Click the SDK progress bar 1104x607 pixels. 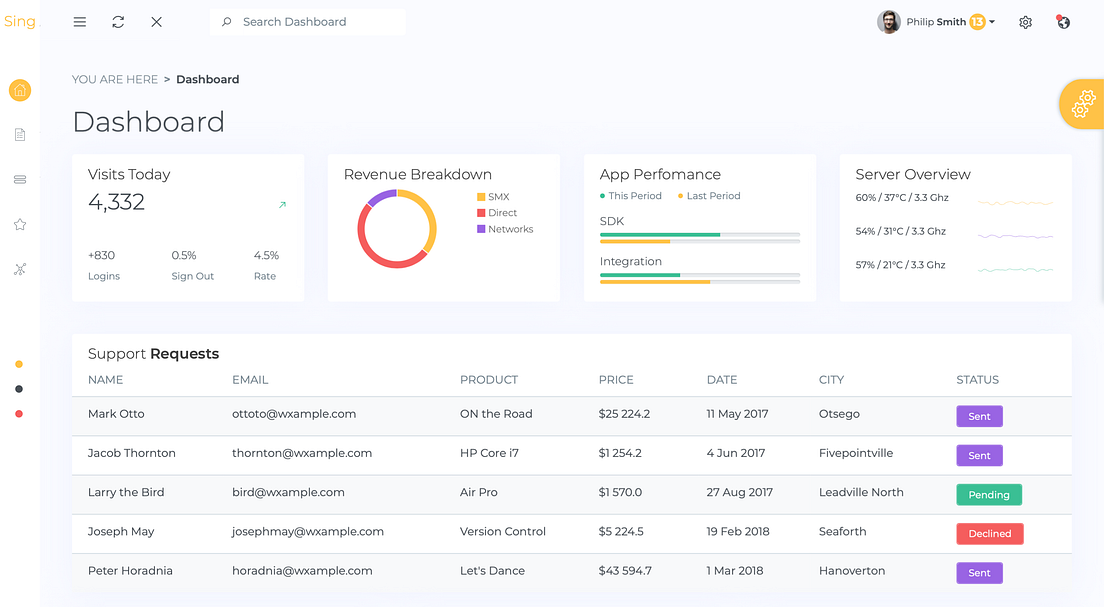699,235
